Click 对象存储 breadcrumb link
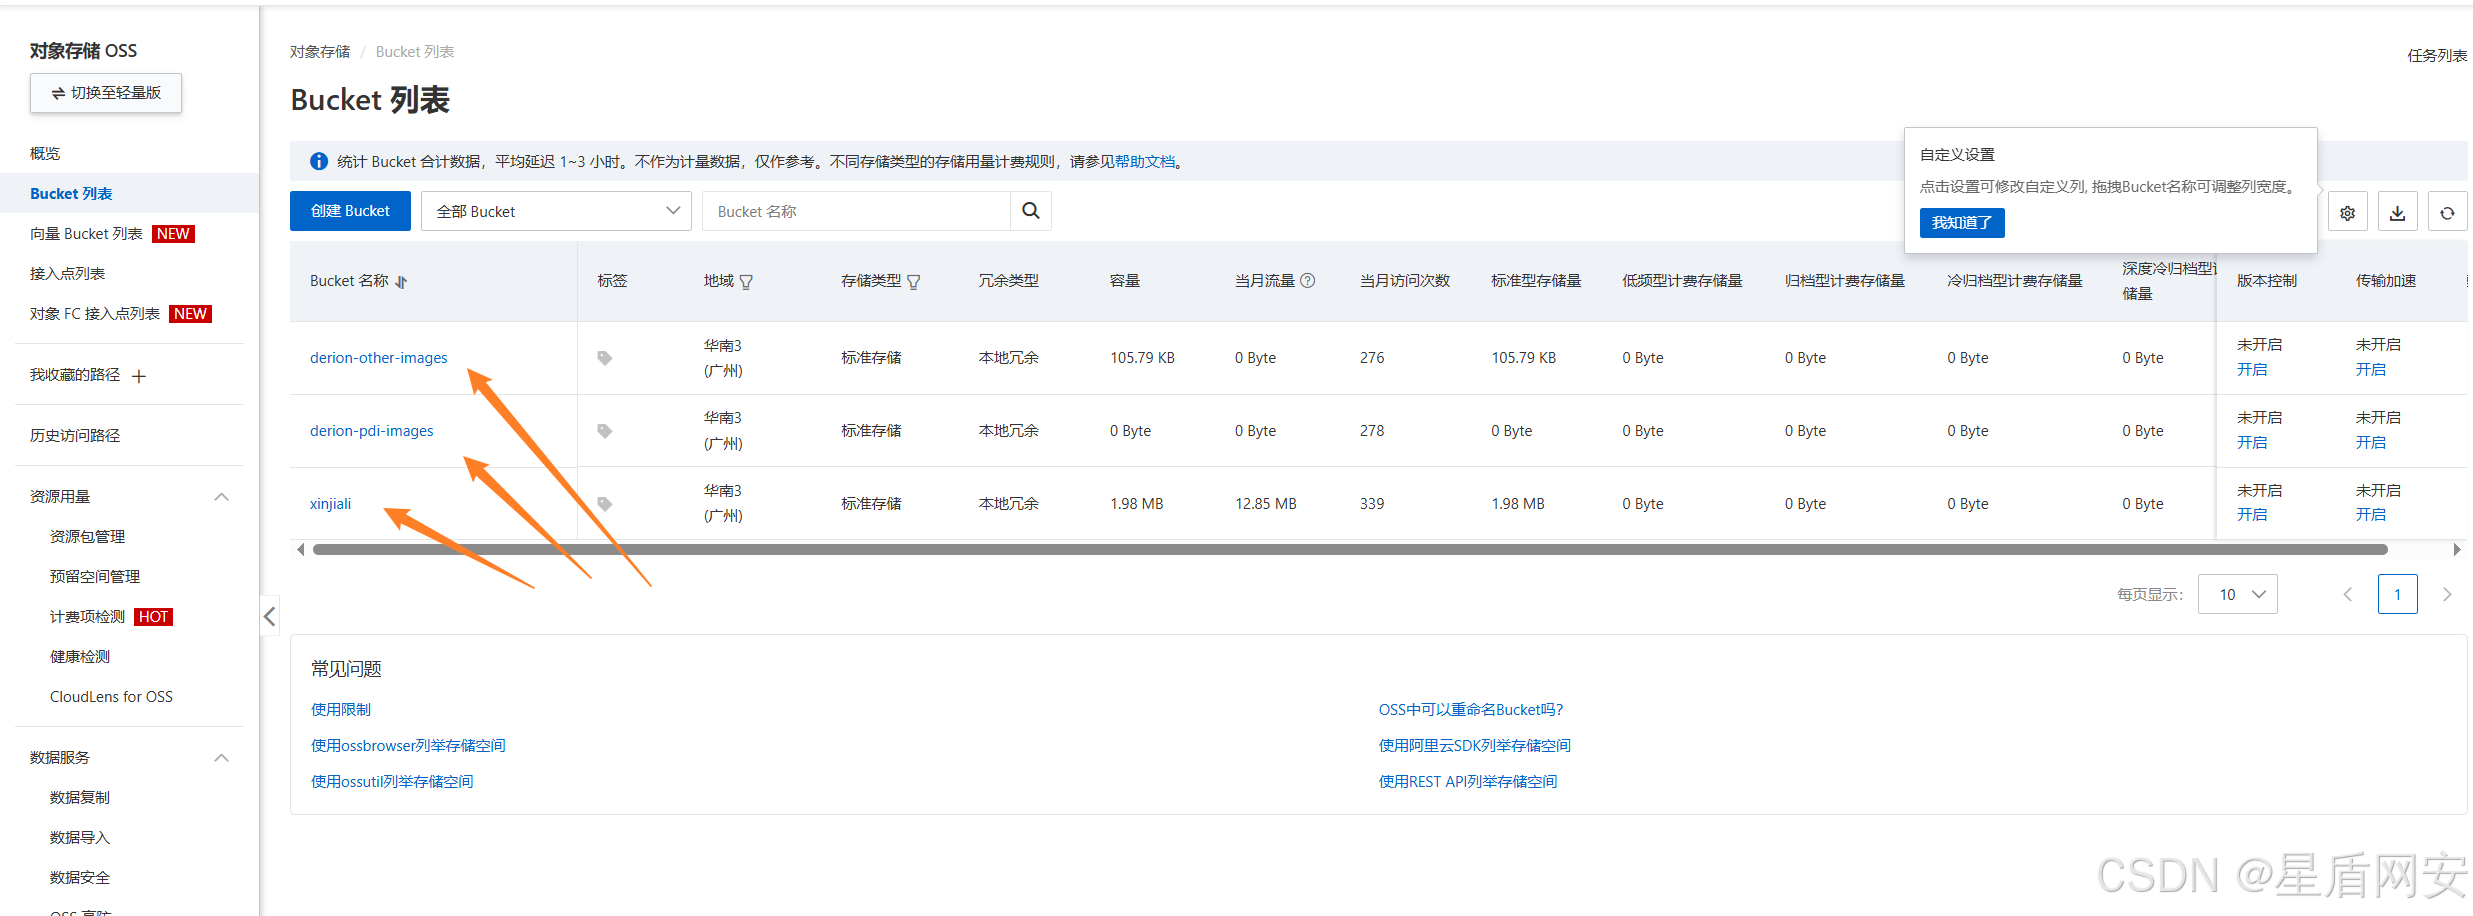Image resolution: width=2473 pixels, height=916 pixels. 320,52
